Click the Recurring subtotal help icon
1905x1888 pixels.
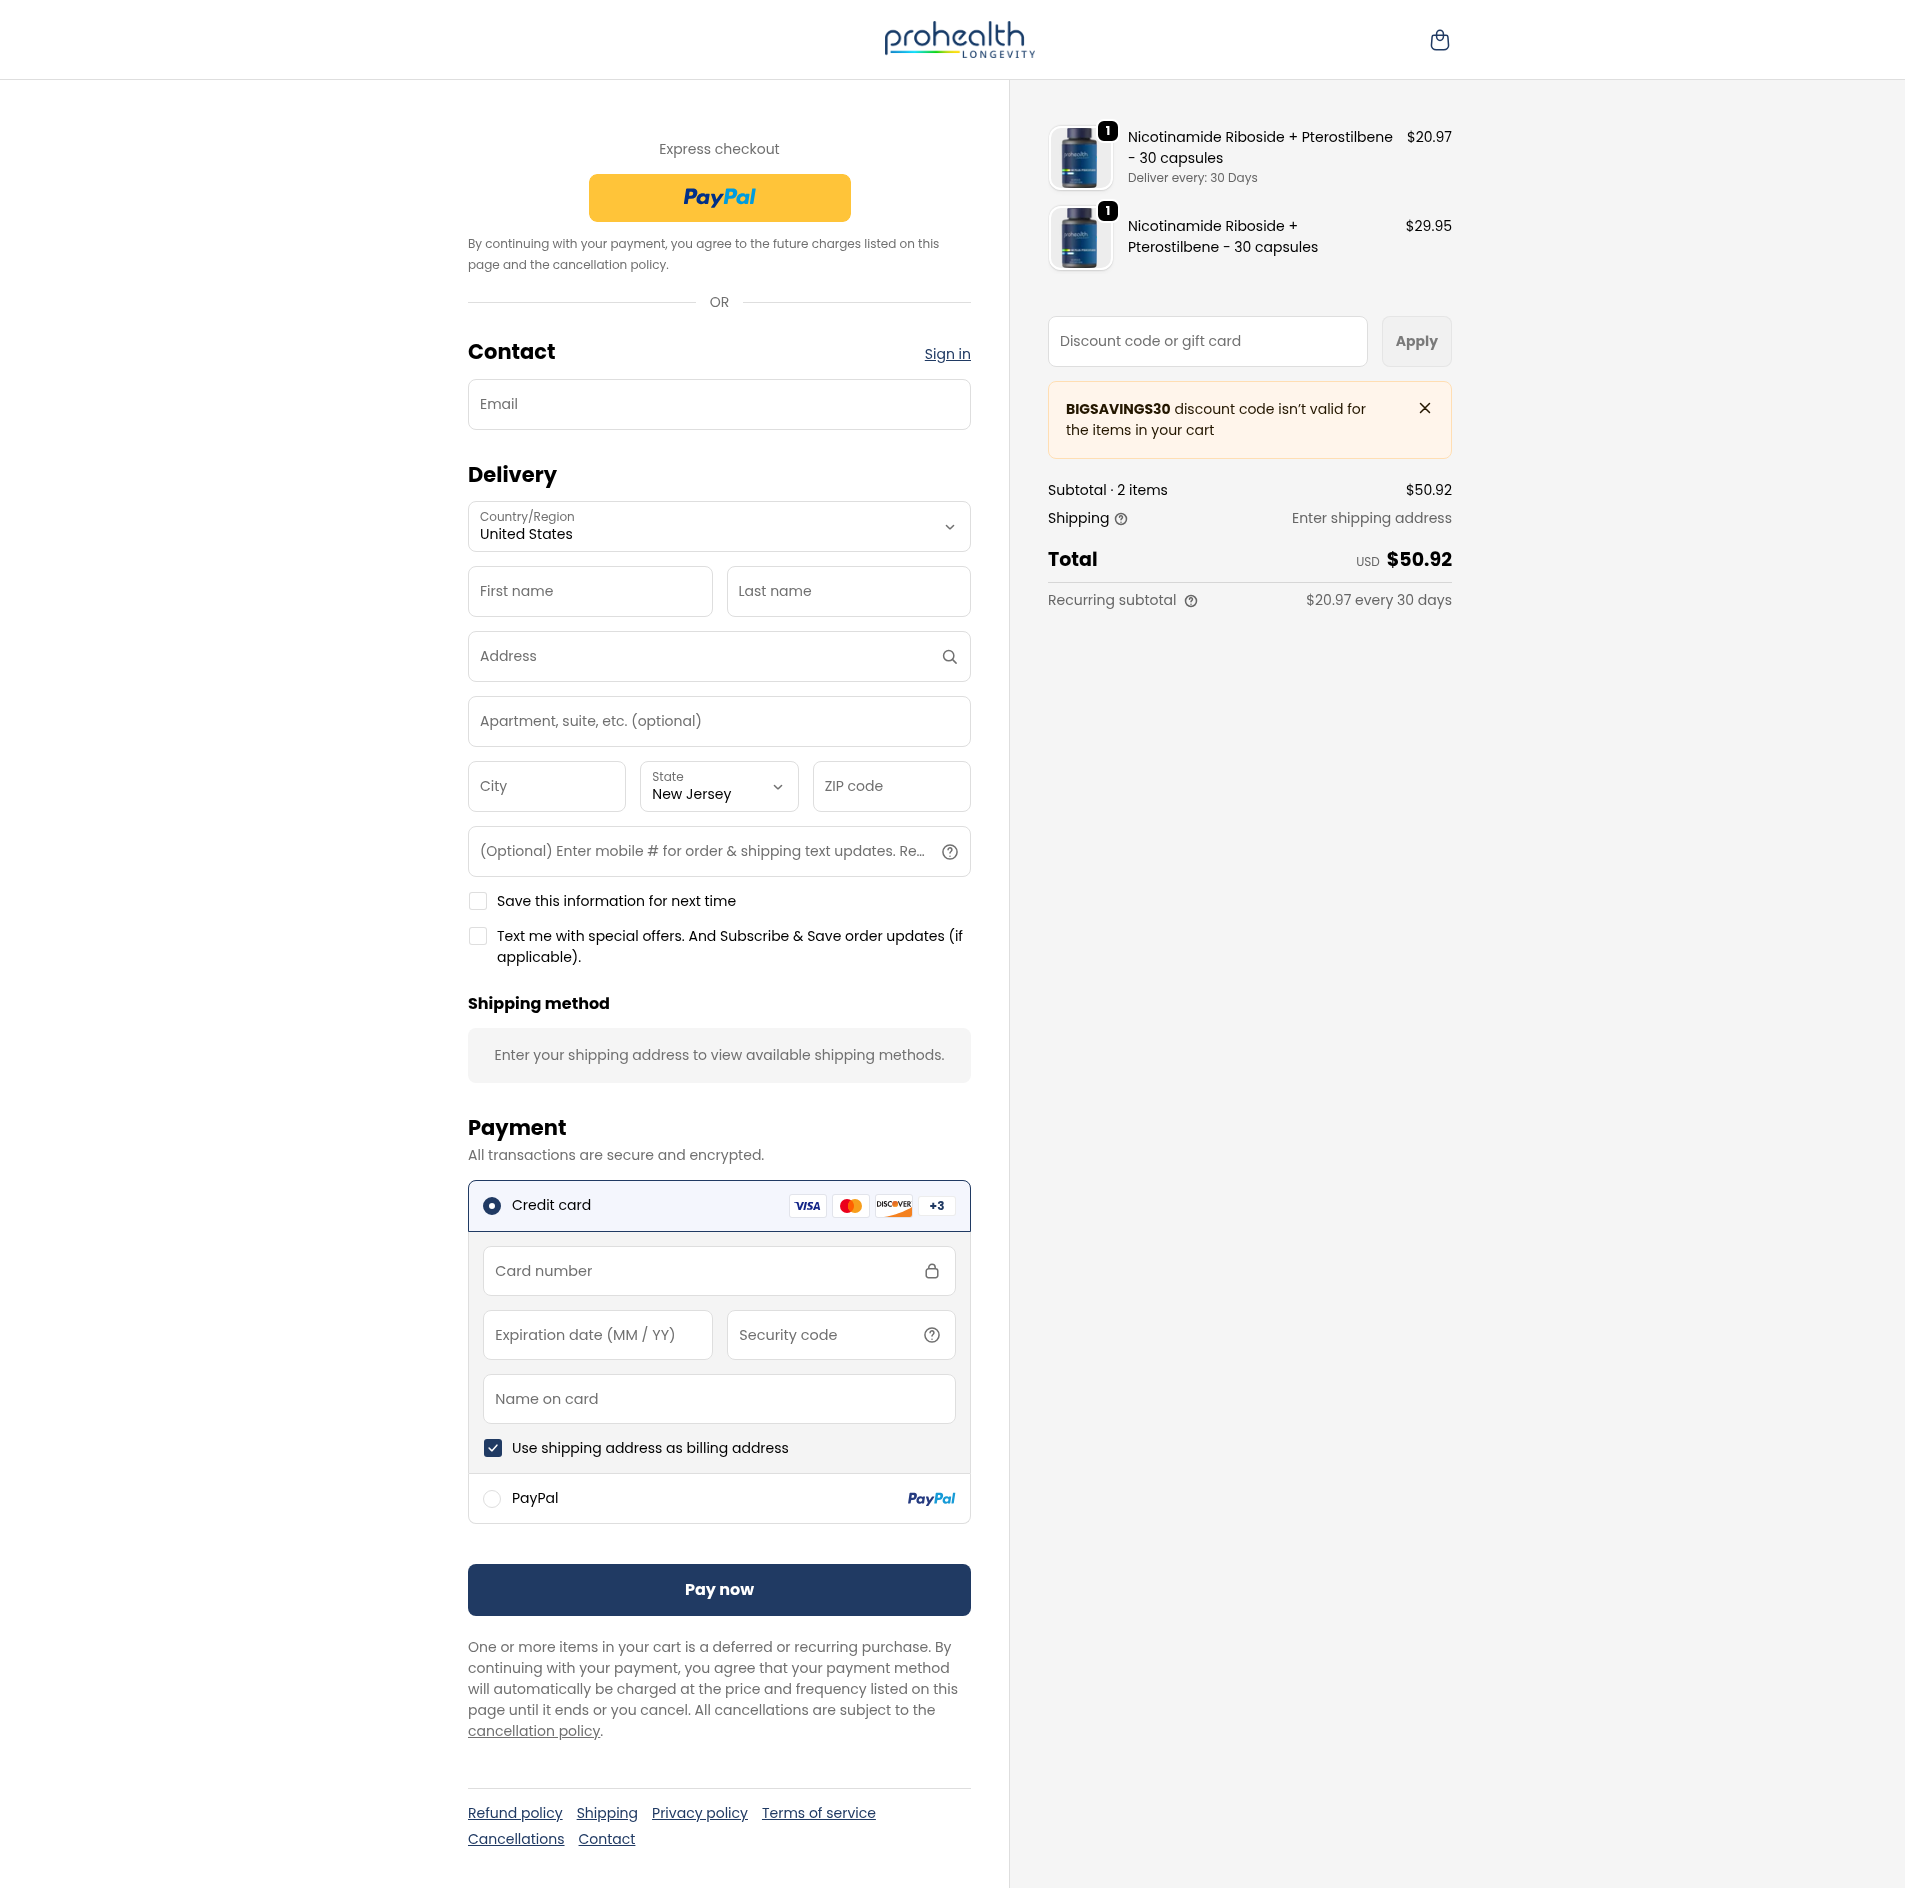[x=1190, y=601]
